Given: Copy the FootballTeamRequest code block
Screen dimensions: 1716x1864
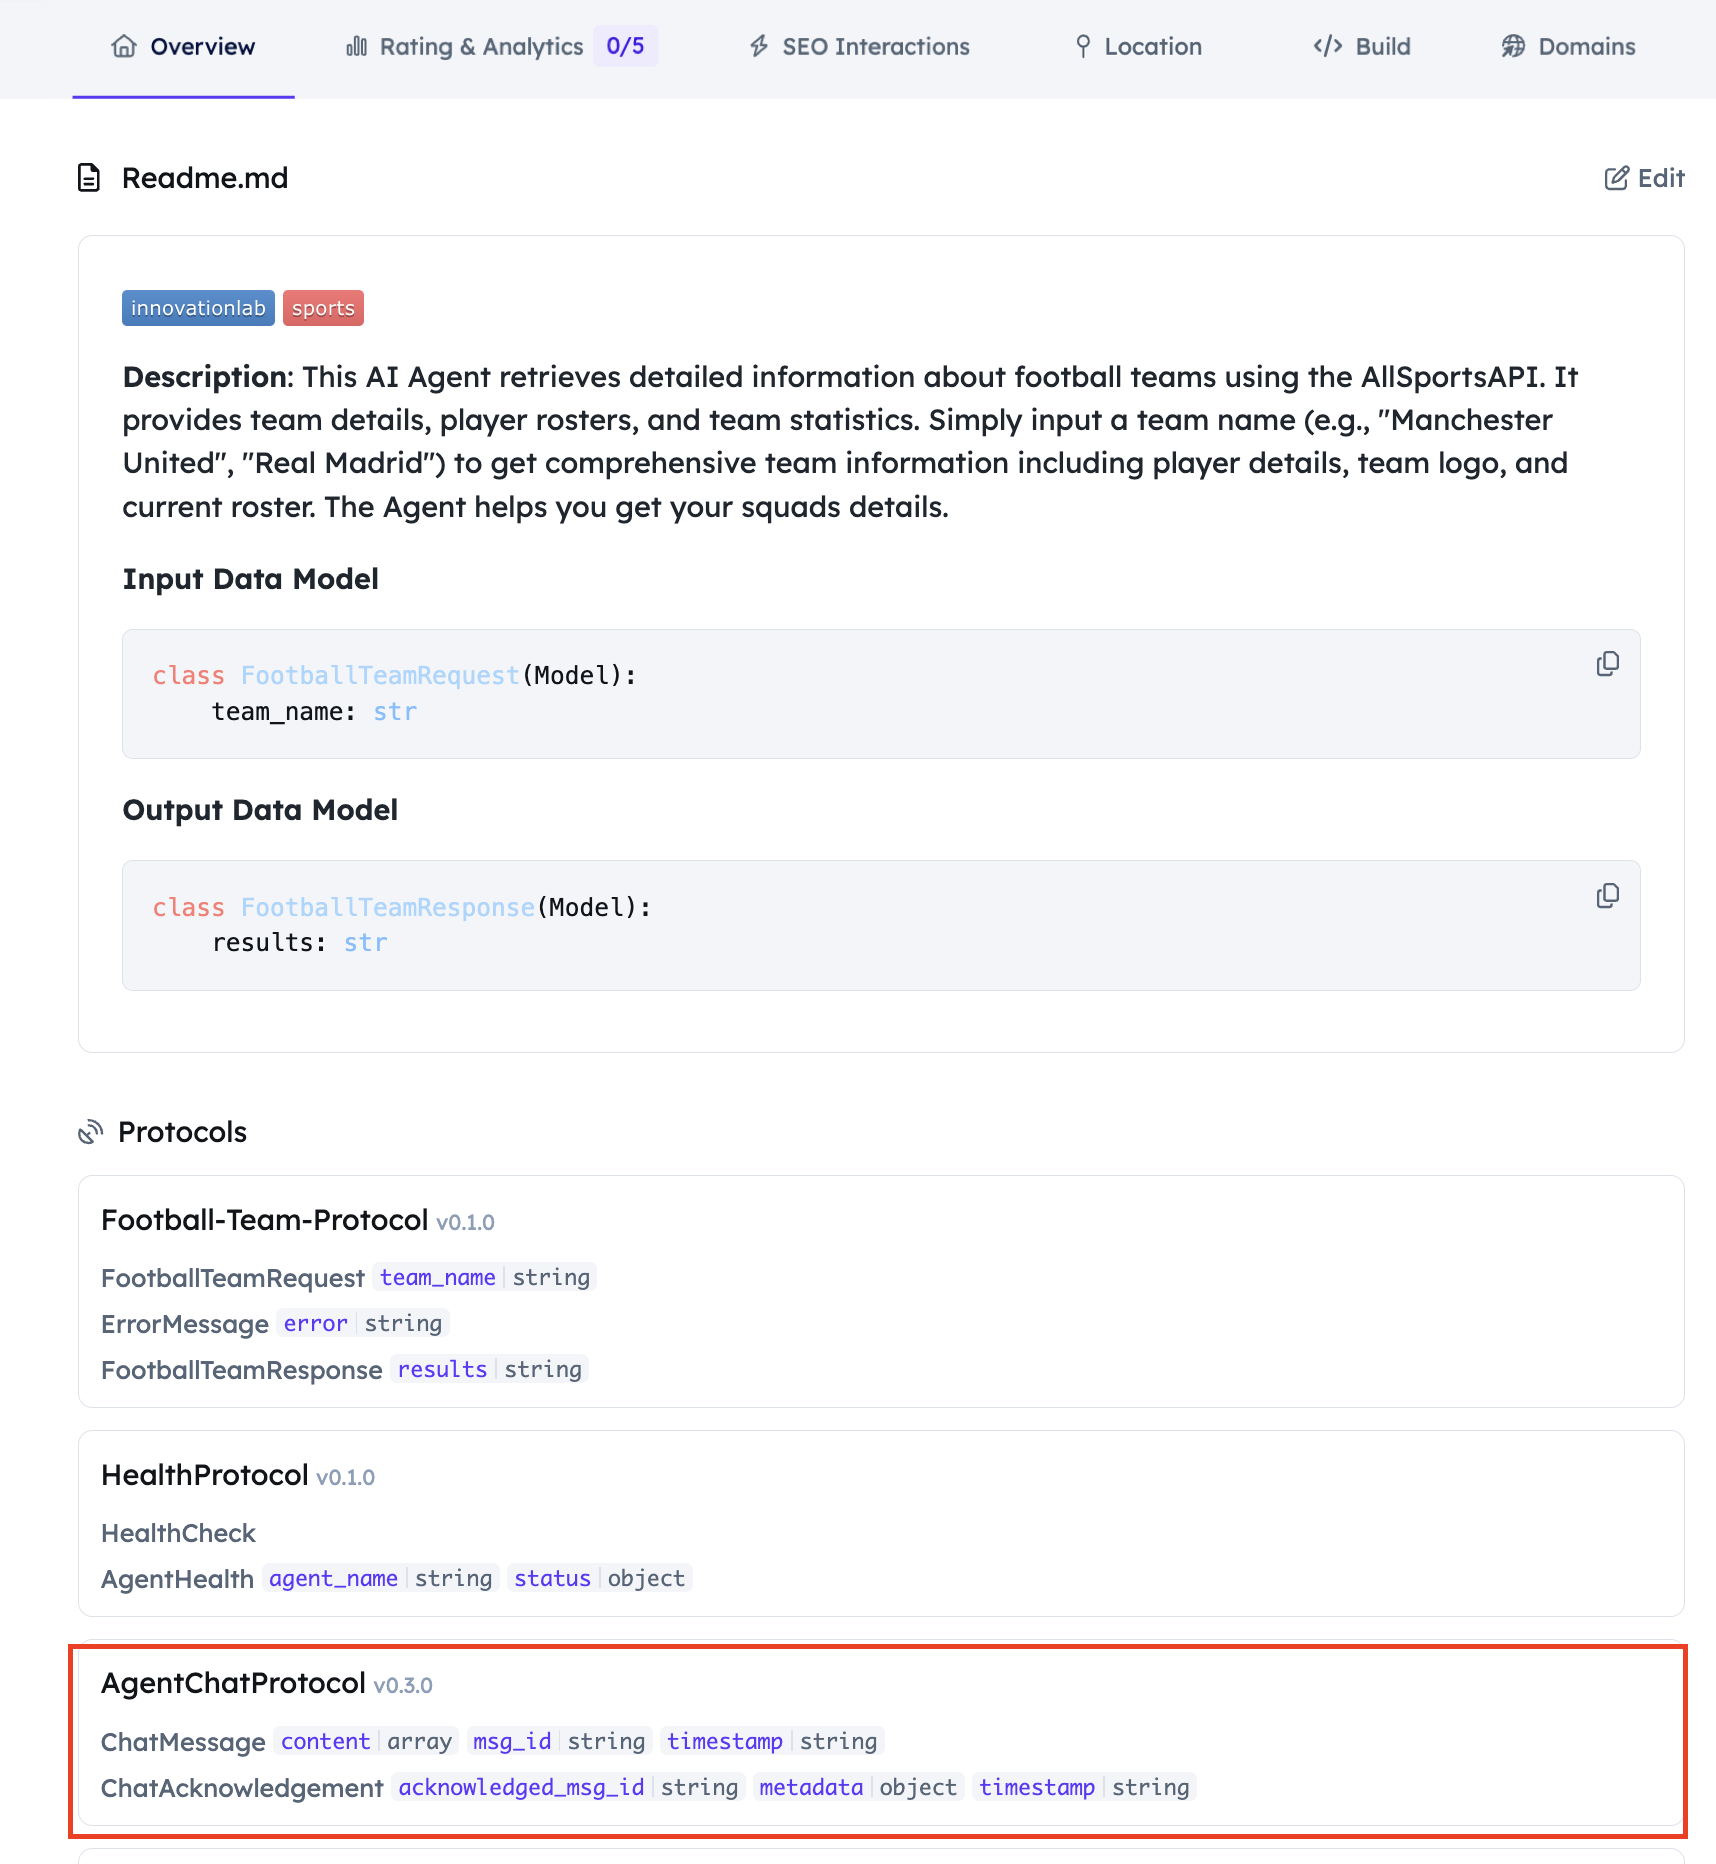Looking at the screenshot, I should point(1608,664).
